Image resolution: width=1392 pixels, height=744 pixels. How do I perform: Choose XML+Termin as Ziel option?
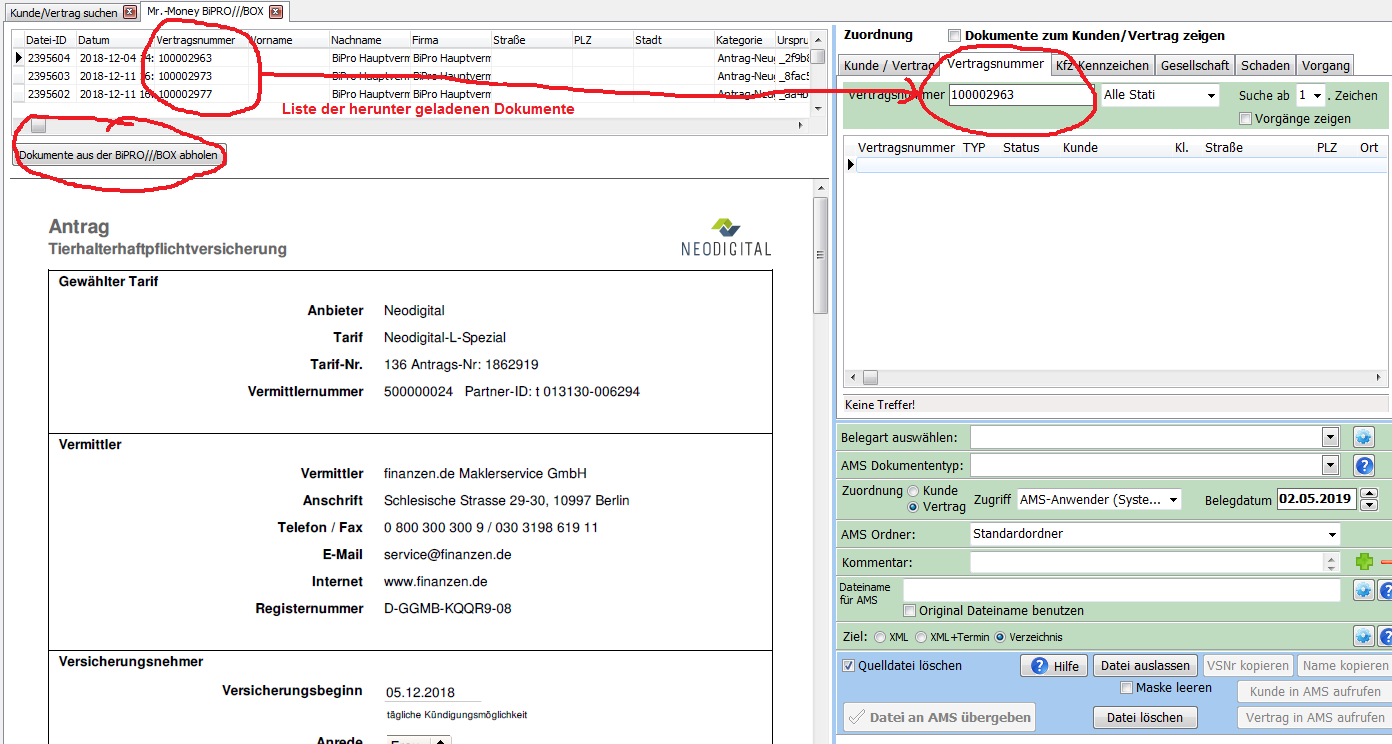pos(921,637)
